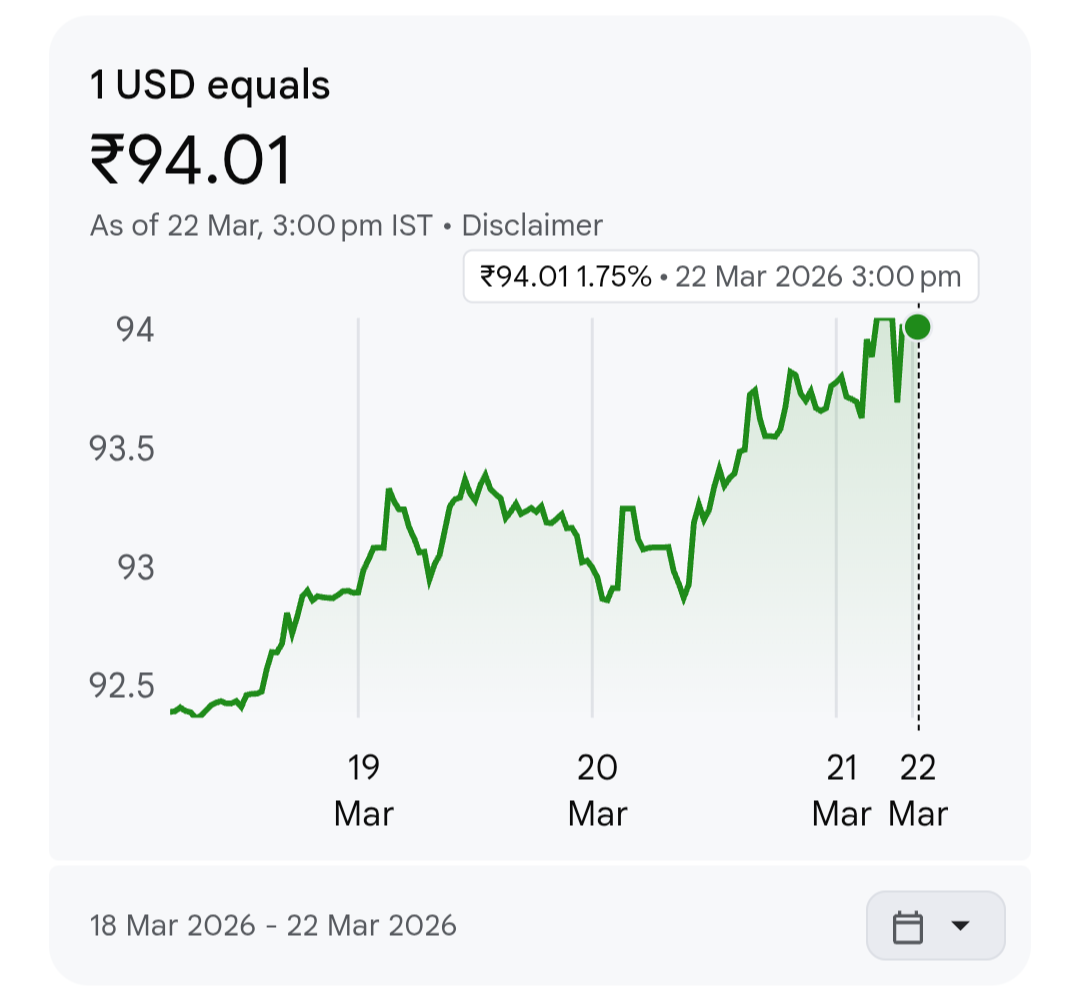The width and height of the screenshot is (1080, 987).
Task: Click the 93 value on y-axis
Action: coord(134,568)
